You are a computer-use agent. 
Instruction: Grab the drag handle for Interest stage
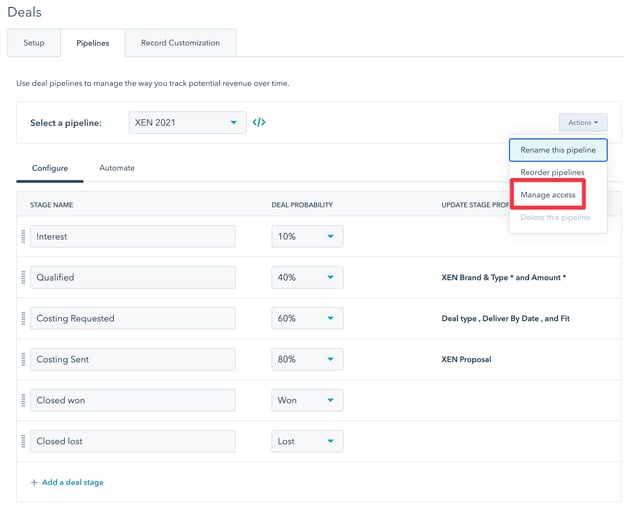[x=23, y=237]
